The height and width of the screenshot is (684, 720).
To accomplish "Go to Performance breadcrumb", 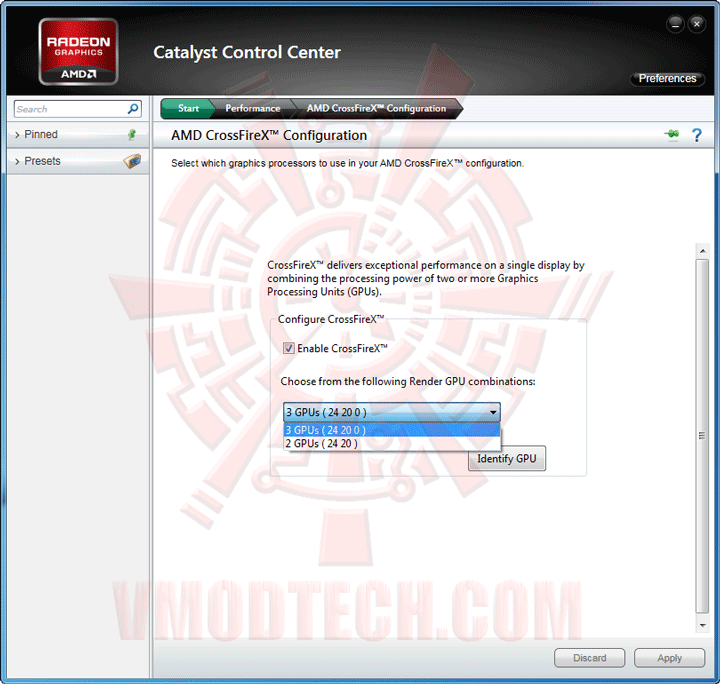I will click(x=253, y=108).
